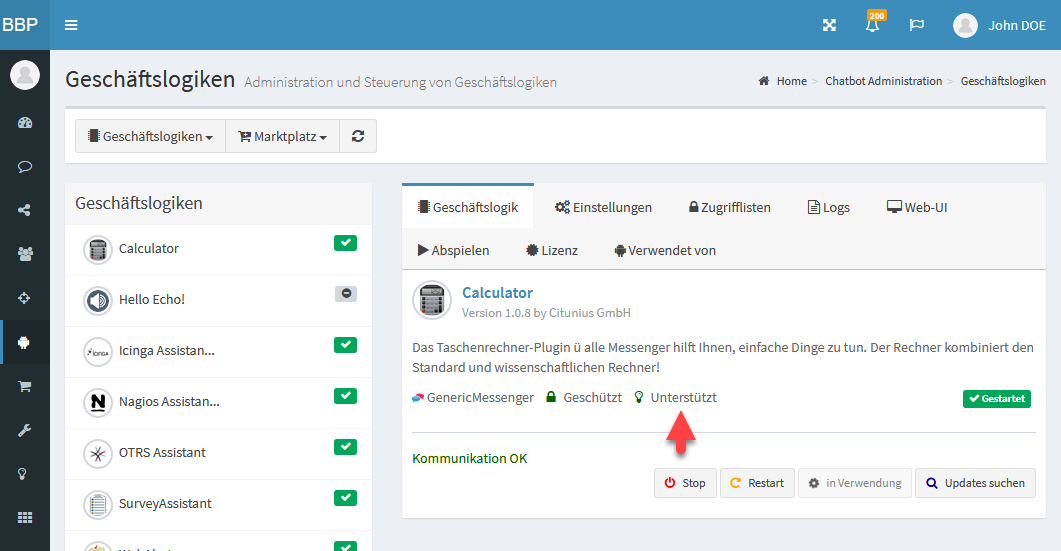Select SurveyAssistant in the list
The width and height of the screenshot is (1061, 551).
point(218,504)
